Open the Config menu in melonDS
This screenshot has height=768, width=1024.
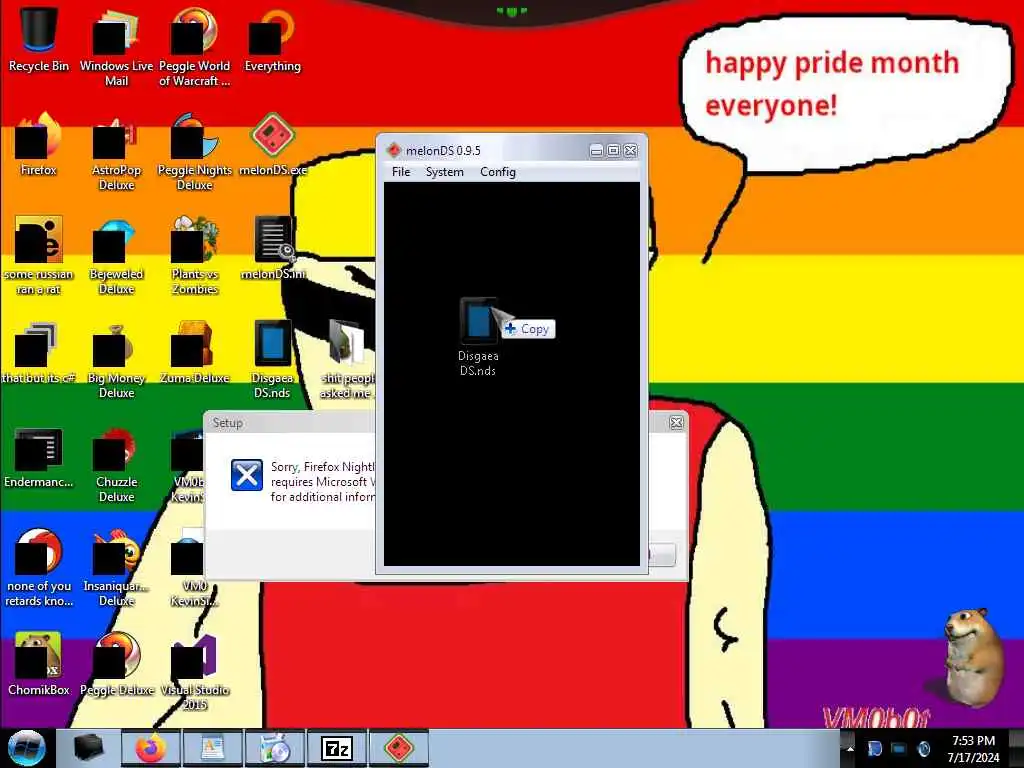tap(498, 172)
